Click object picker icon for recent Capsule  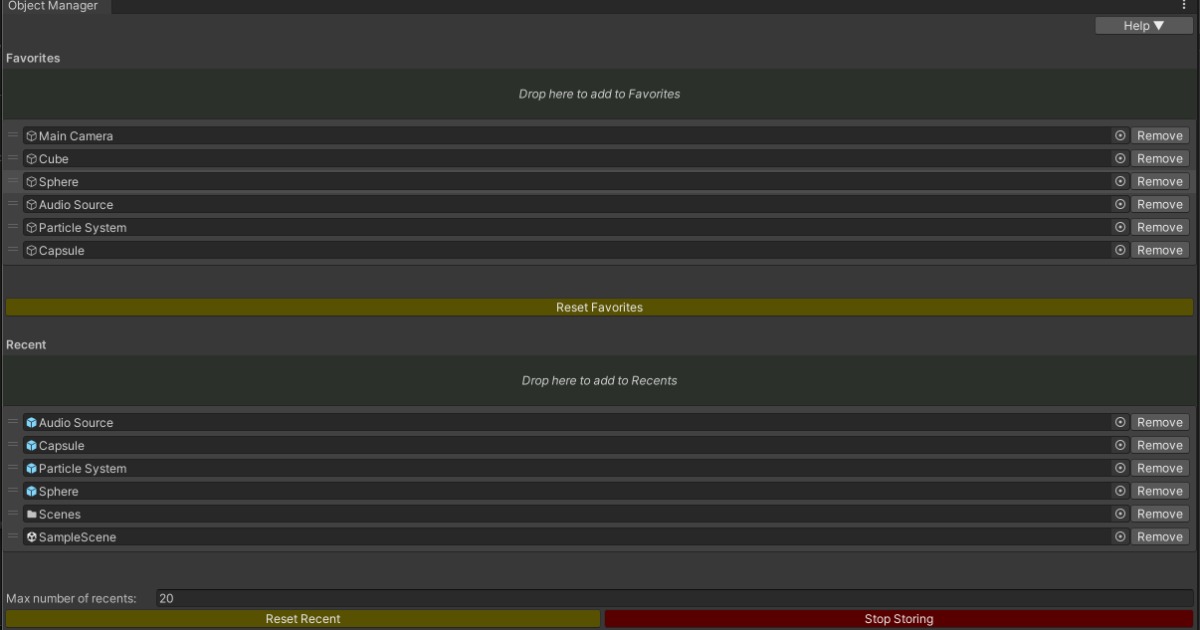point(1120,446)
